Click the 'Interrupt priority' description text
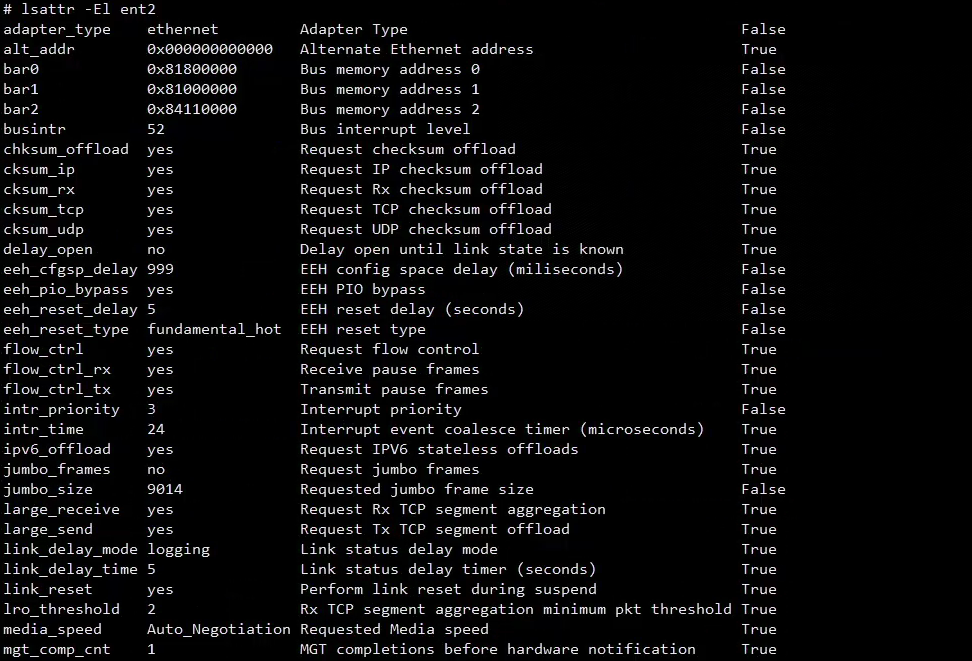Image resolution: width=972 pixels, height=661 pixels. (380, 409)
